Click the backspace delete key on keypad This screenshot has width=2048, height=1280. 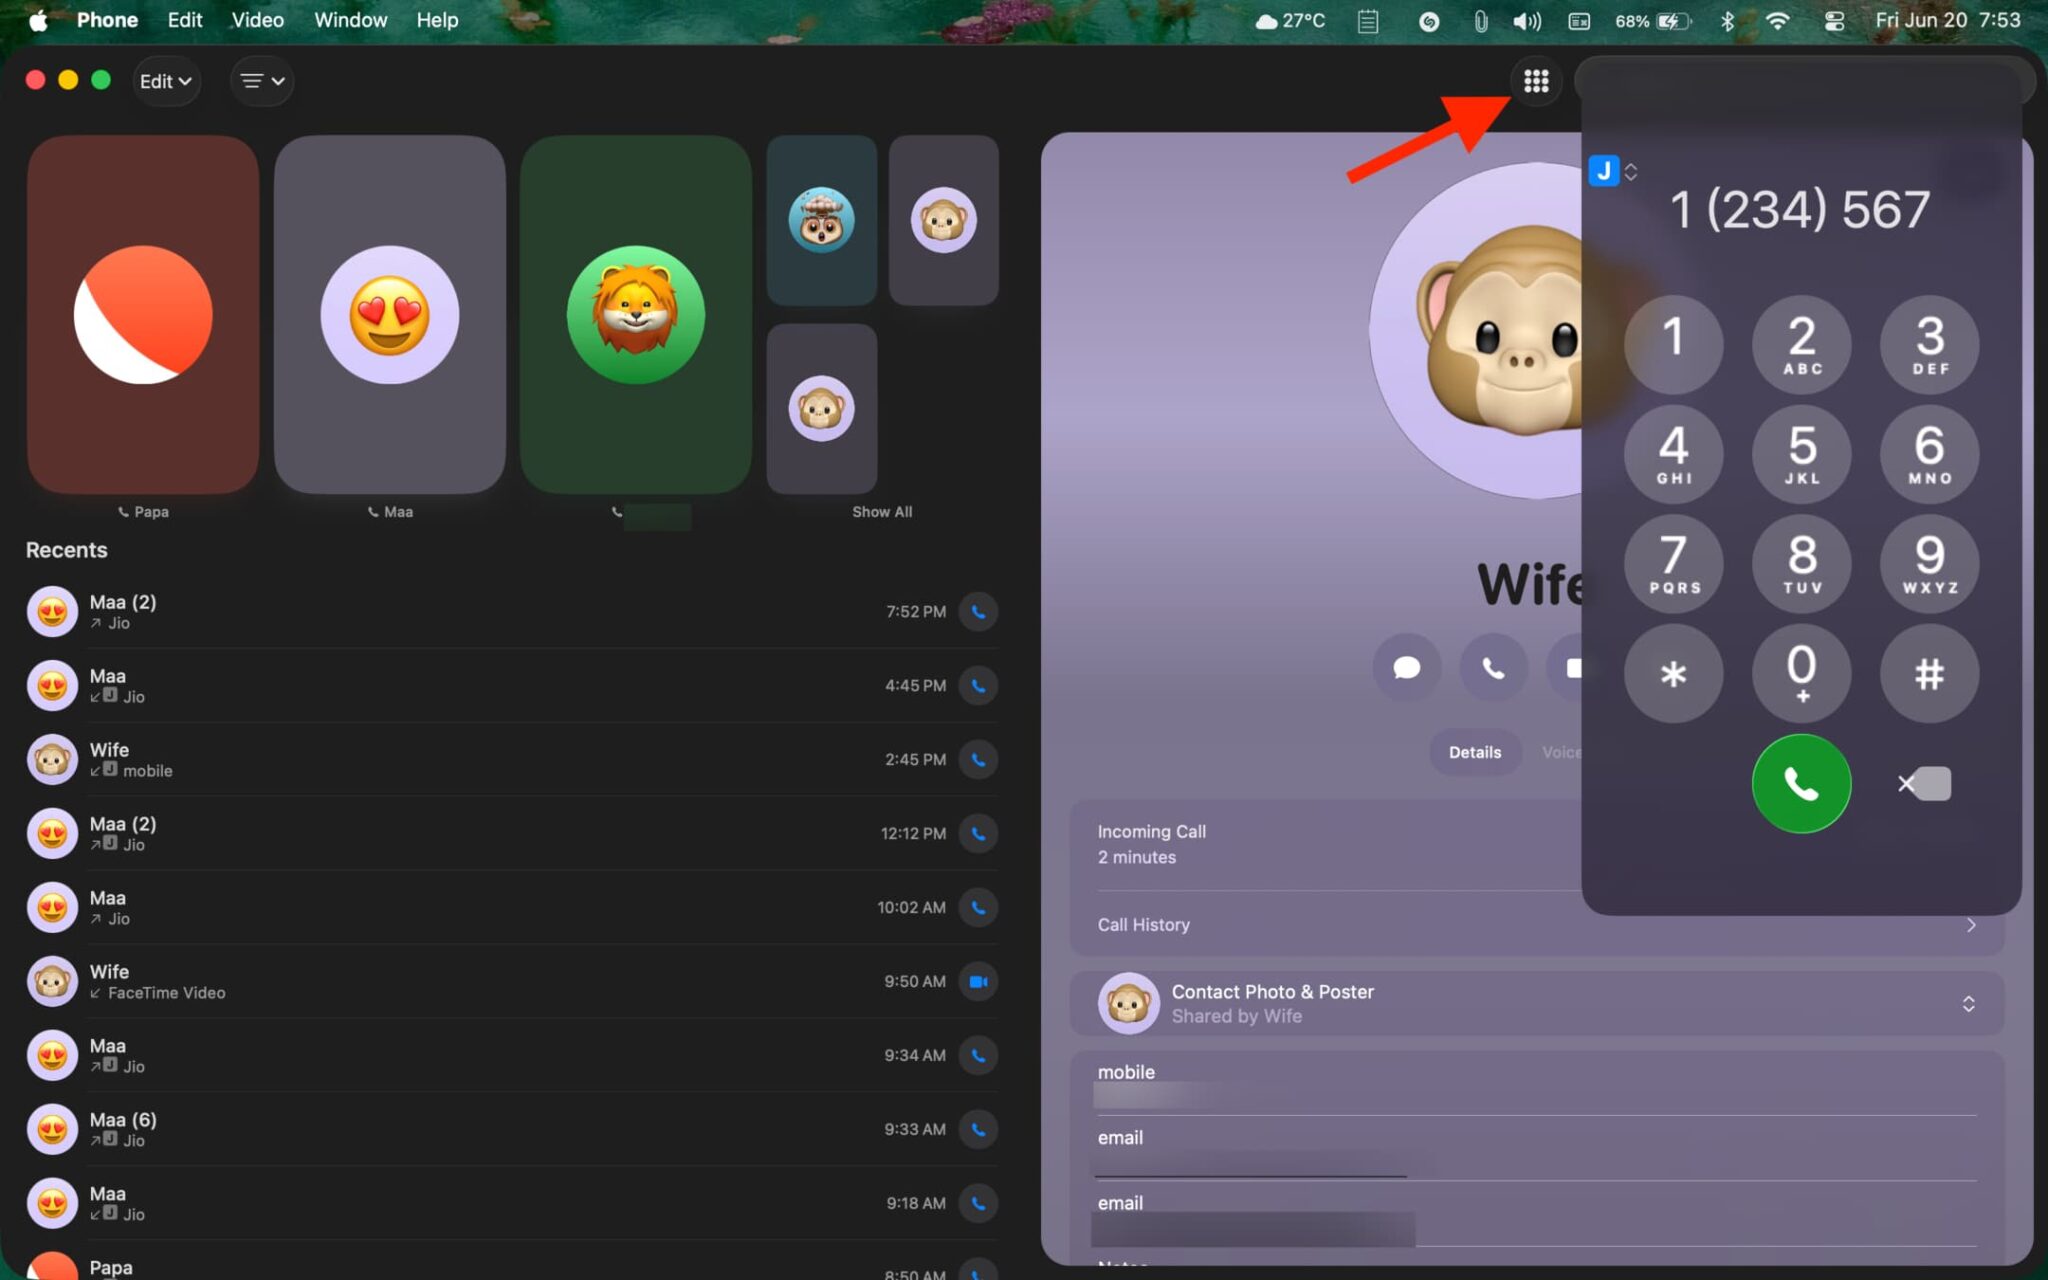[x=1926, y=784]
